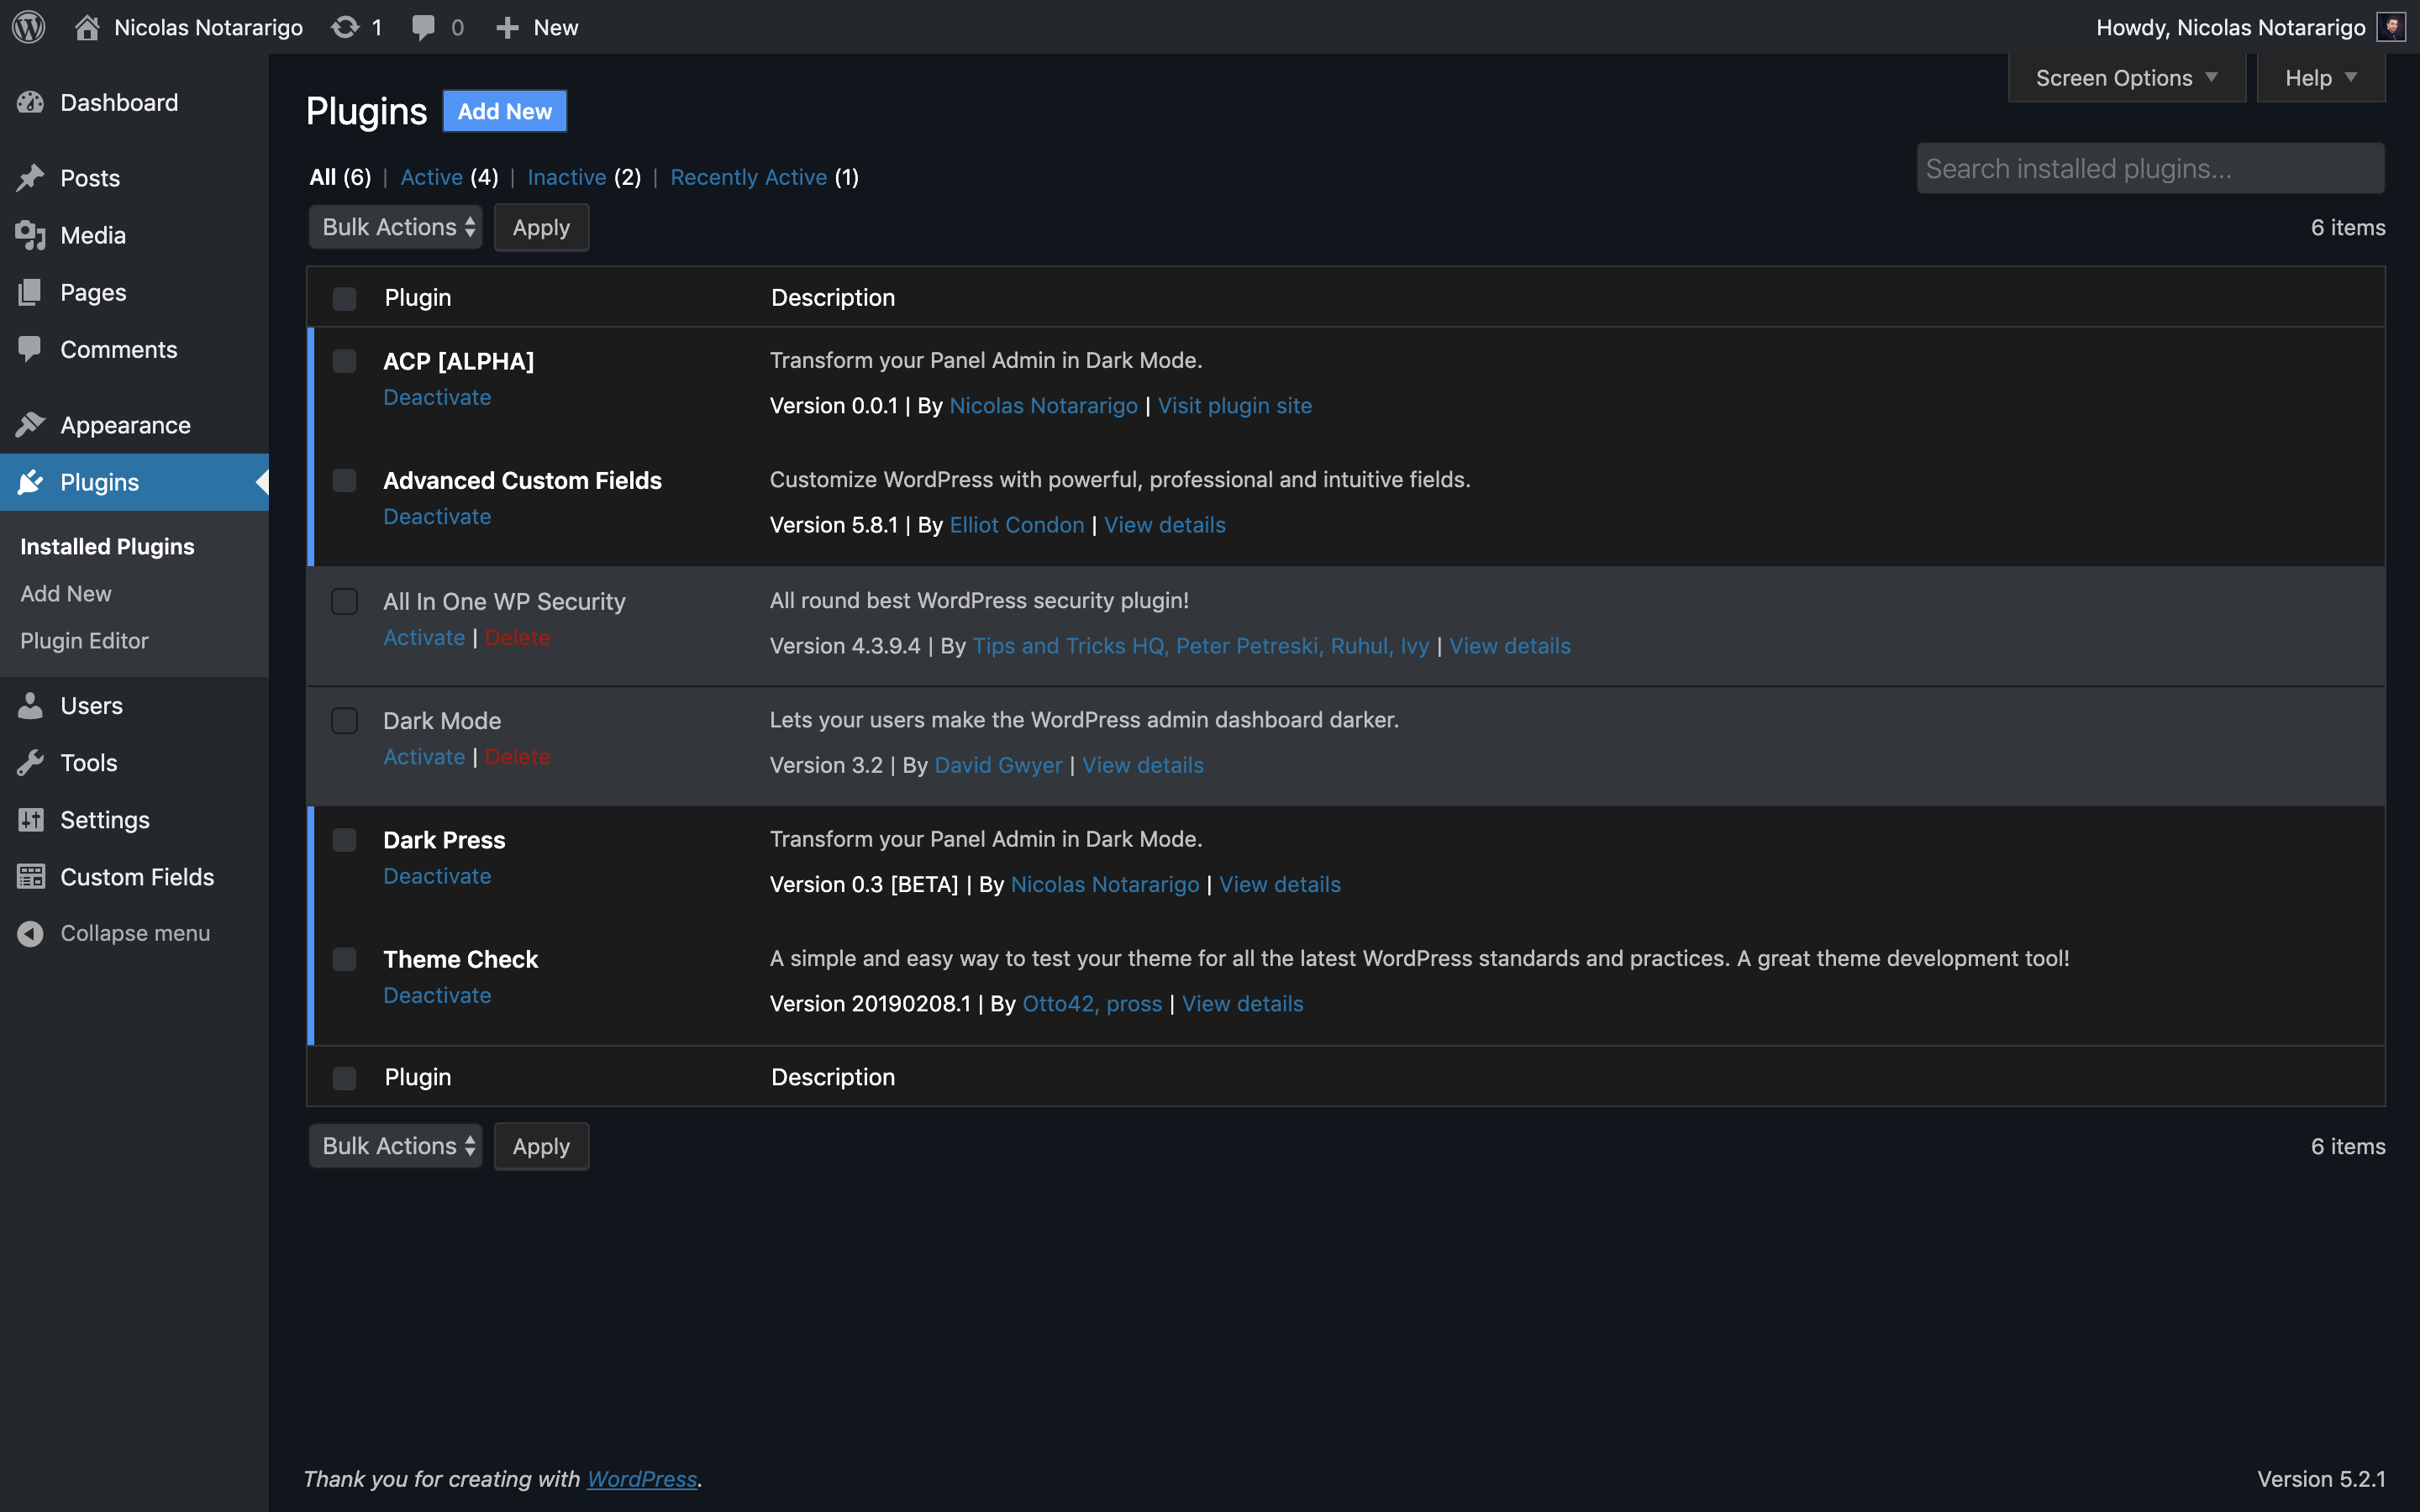
Task: Click the Add New plugin button
Action: coord(504,111)
